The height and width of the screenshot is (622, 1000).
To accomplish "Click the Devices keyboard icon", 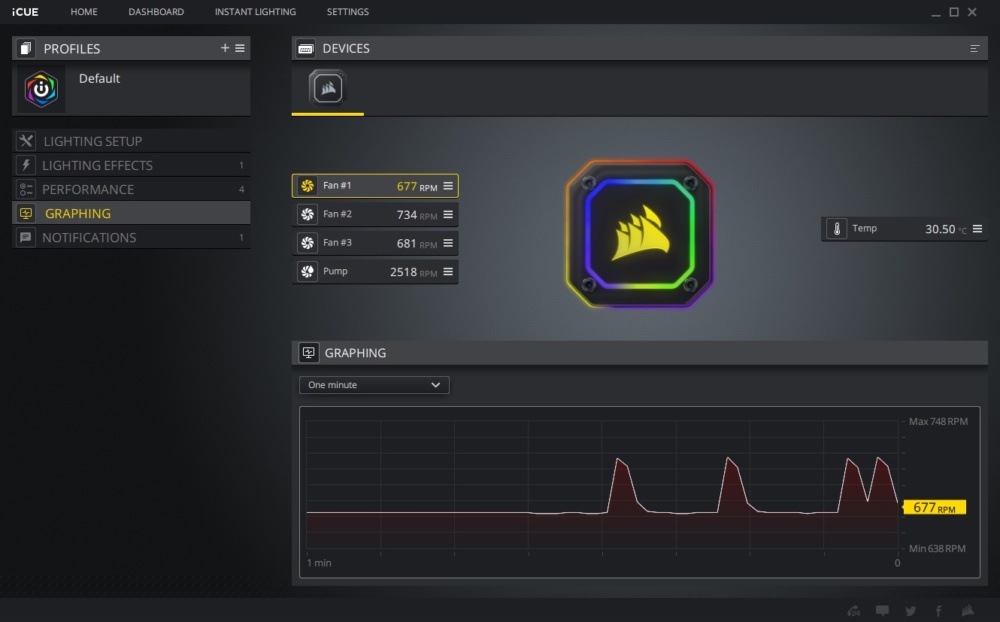I will (305, 48).
